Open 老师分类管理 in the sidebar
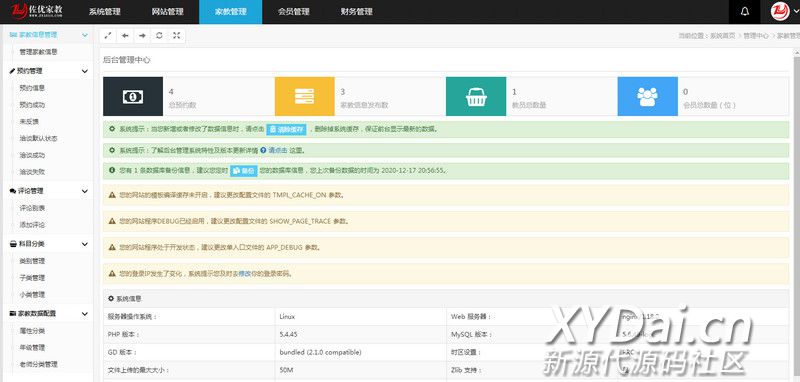The height and width of the screenshot is (382, 800). coord(38,365)
